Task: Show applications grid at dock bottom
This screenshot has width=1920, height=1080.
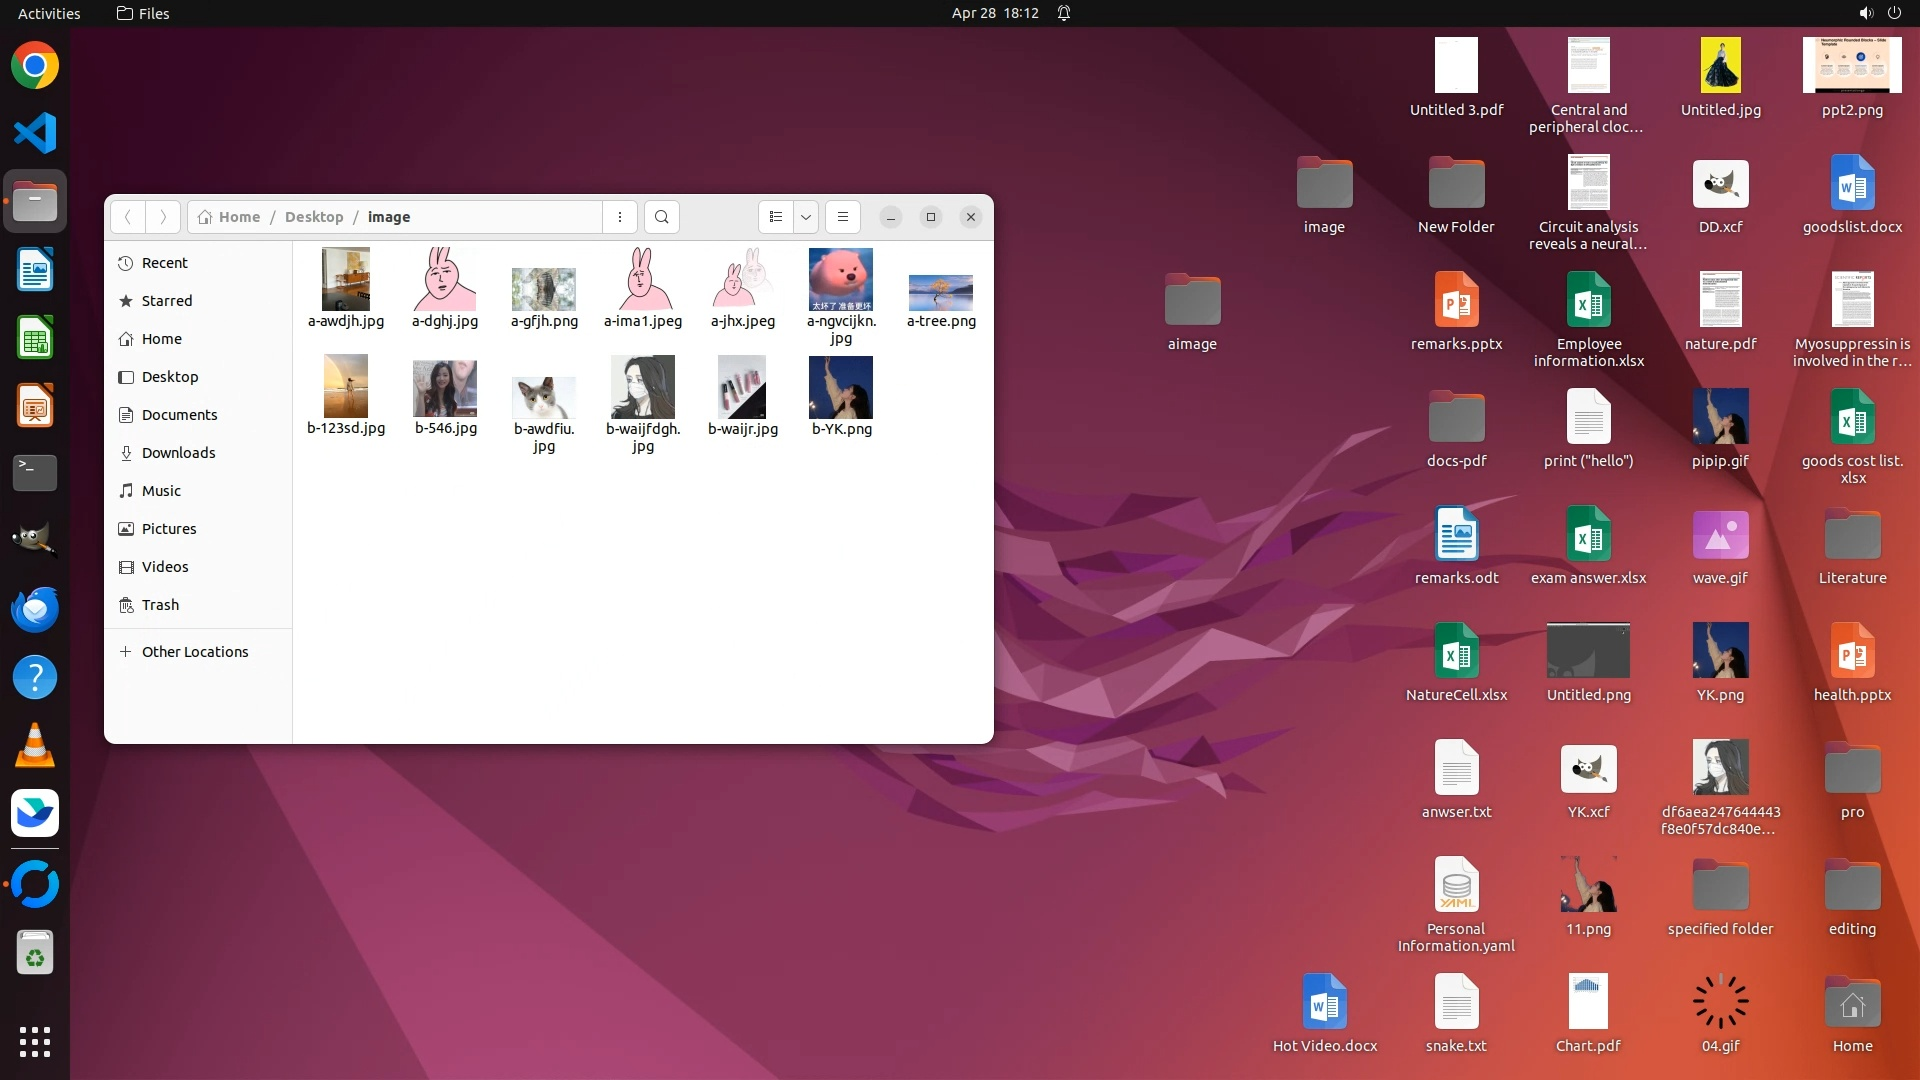Action: [35, 1042]
